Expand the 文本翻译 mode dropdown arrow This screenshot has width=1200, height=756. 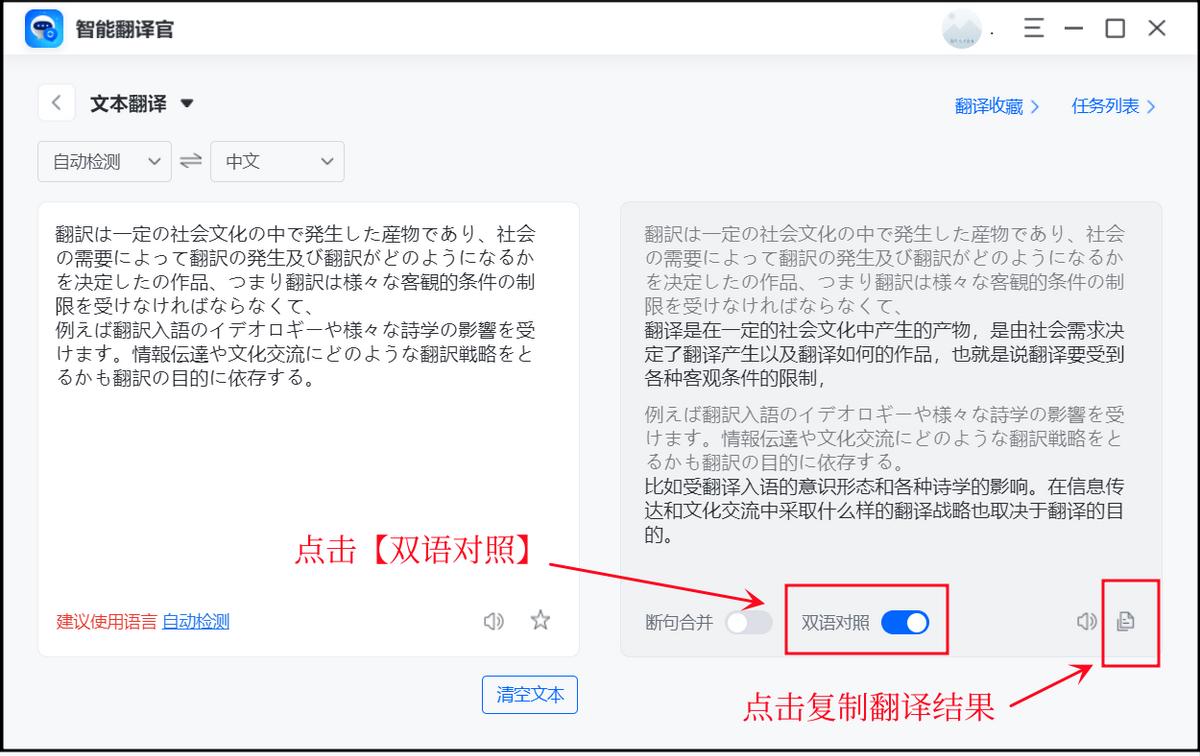187,103
